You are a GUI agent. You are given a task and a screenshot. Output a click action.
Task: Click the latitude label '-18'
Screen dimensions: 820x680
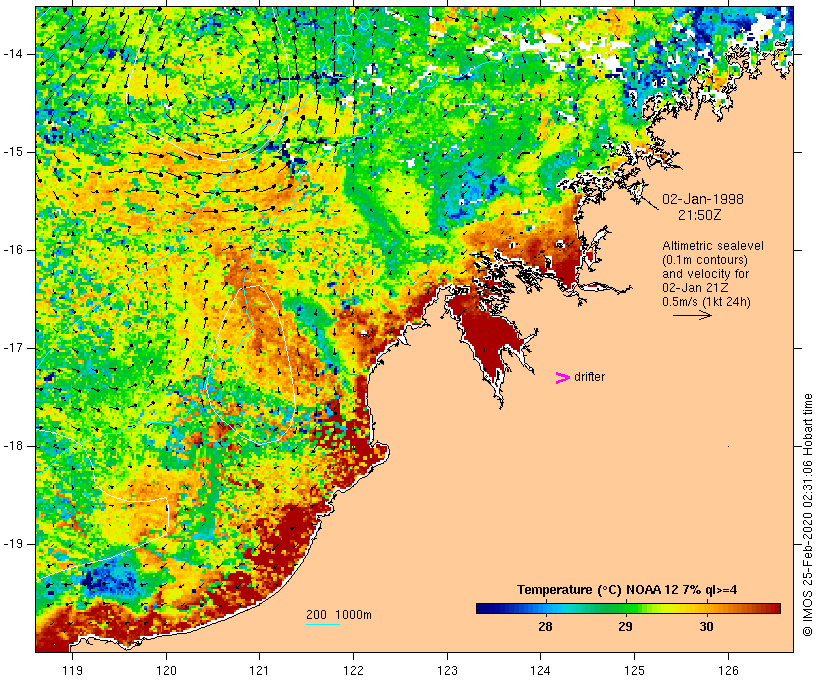(x=13, y=446)
